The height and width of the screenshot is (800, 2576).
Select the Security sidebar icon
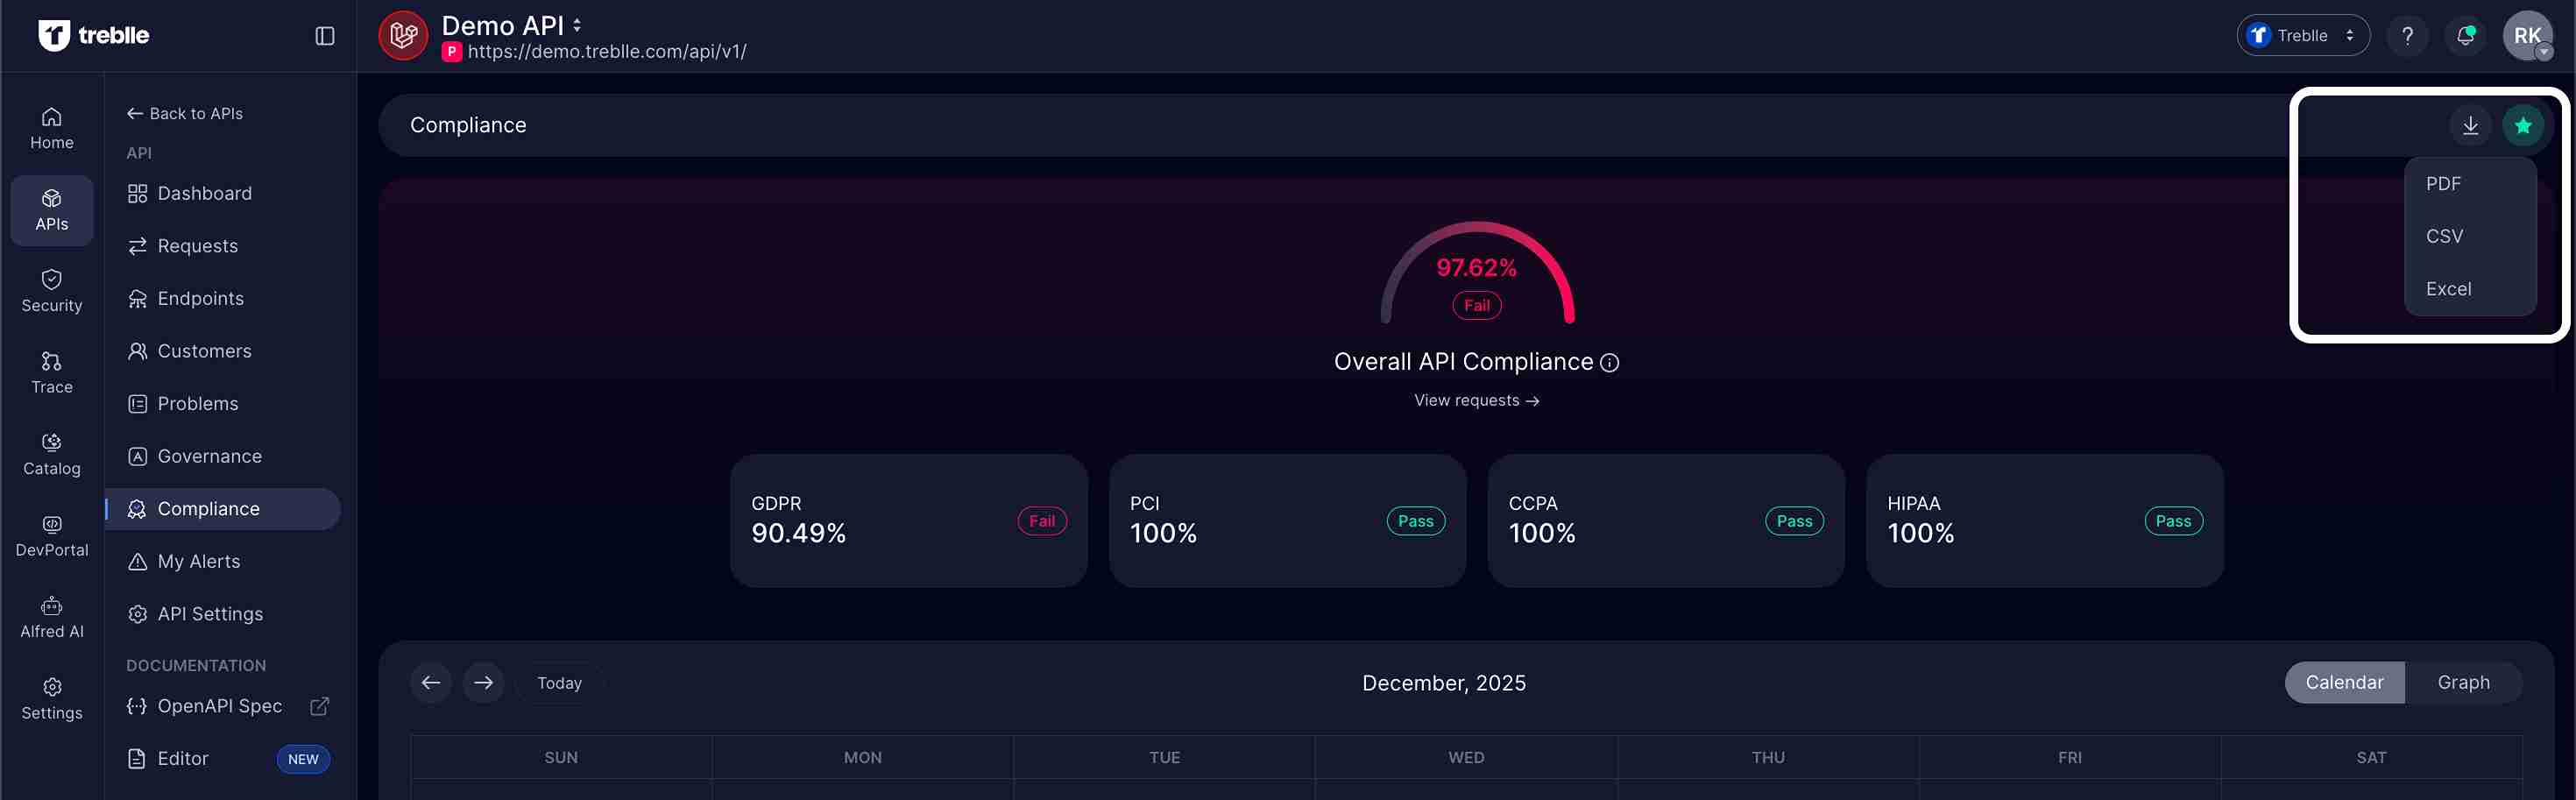click(51, 289)
